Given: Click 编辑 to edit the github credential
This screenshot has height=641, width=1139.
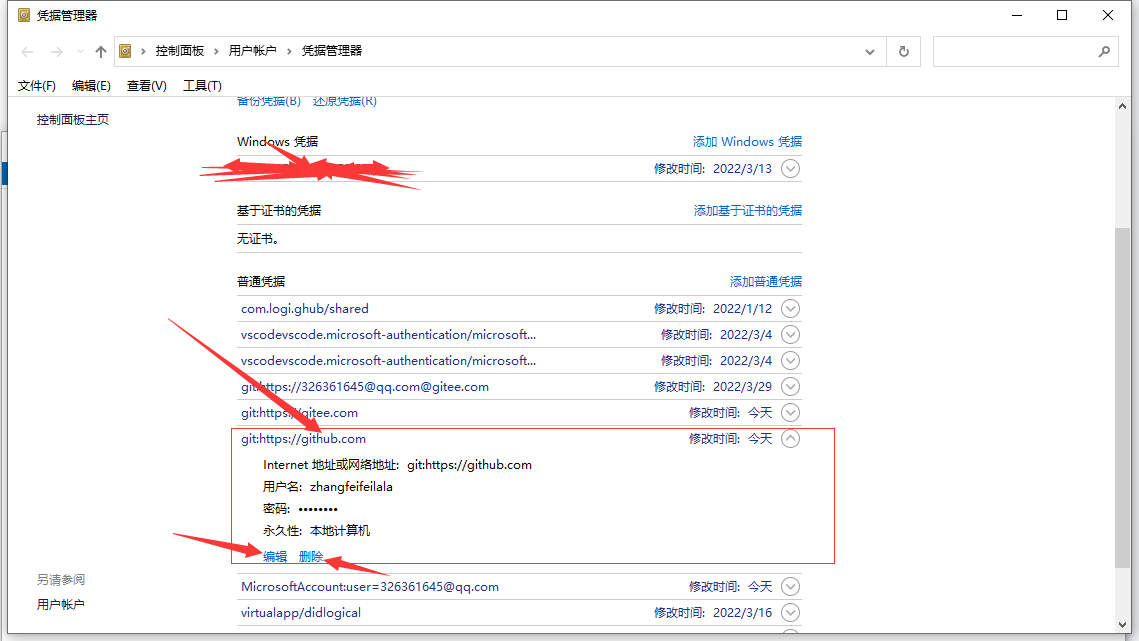Looking at the screenshot, I should pyautogui.click(x=273, y=556).
